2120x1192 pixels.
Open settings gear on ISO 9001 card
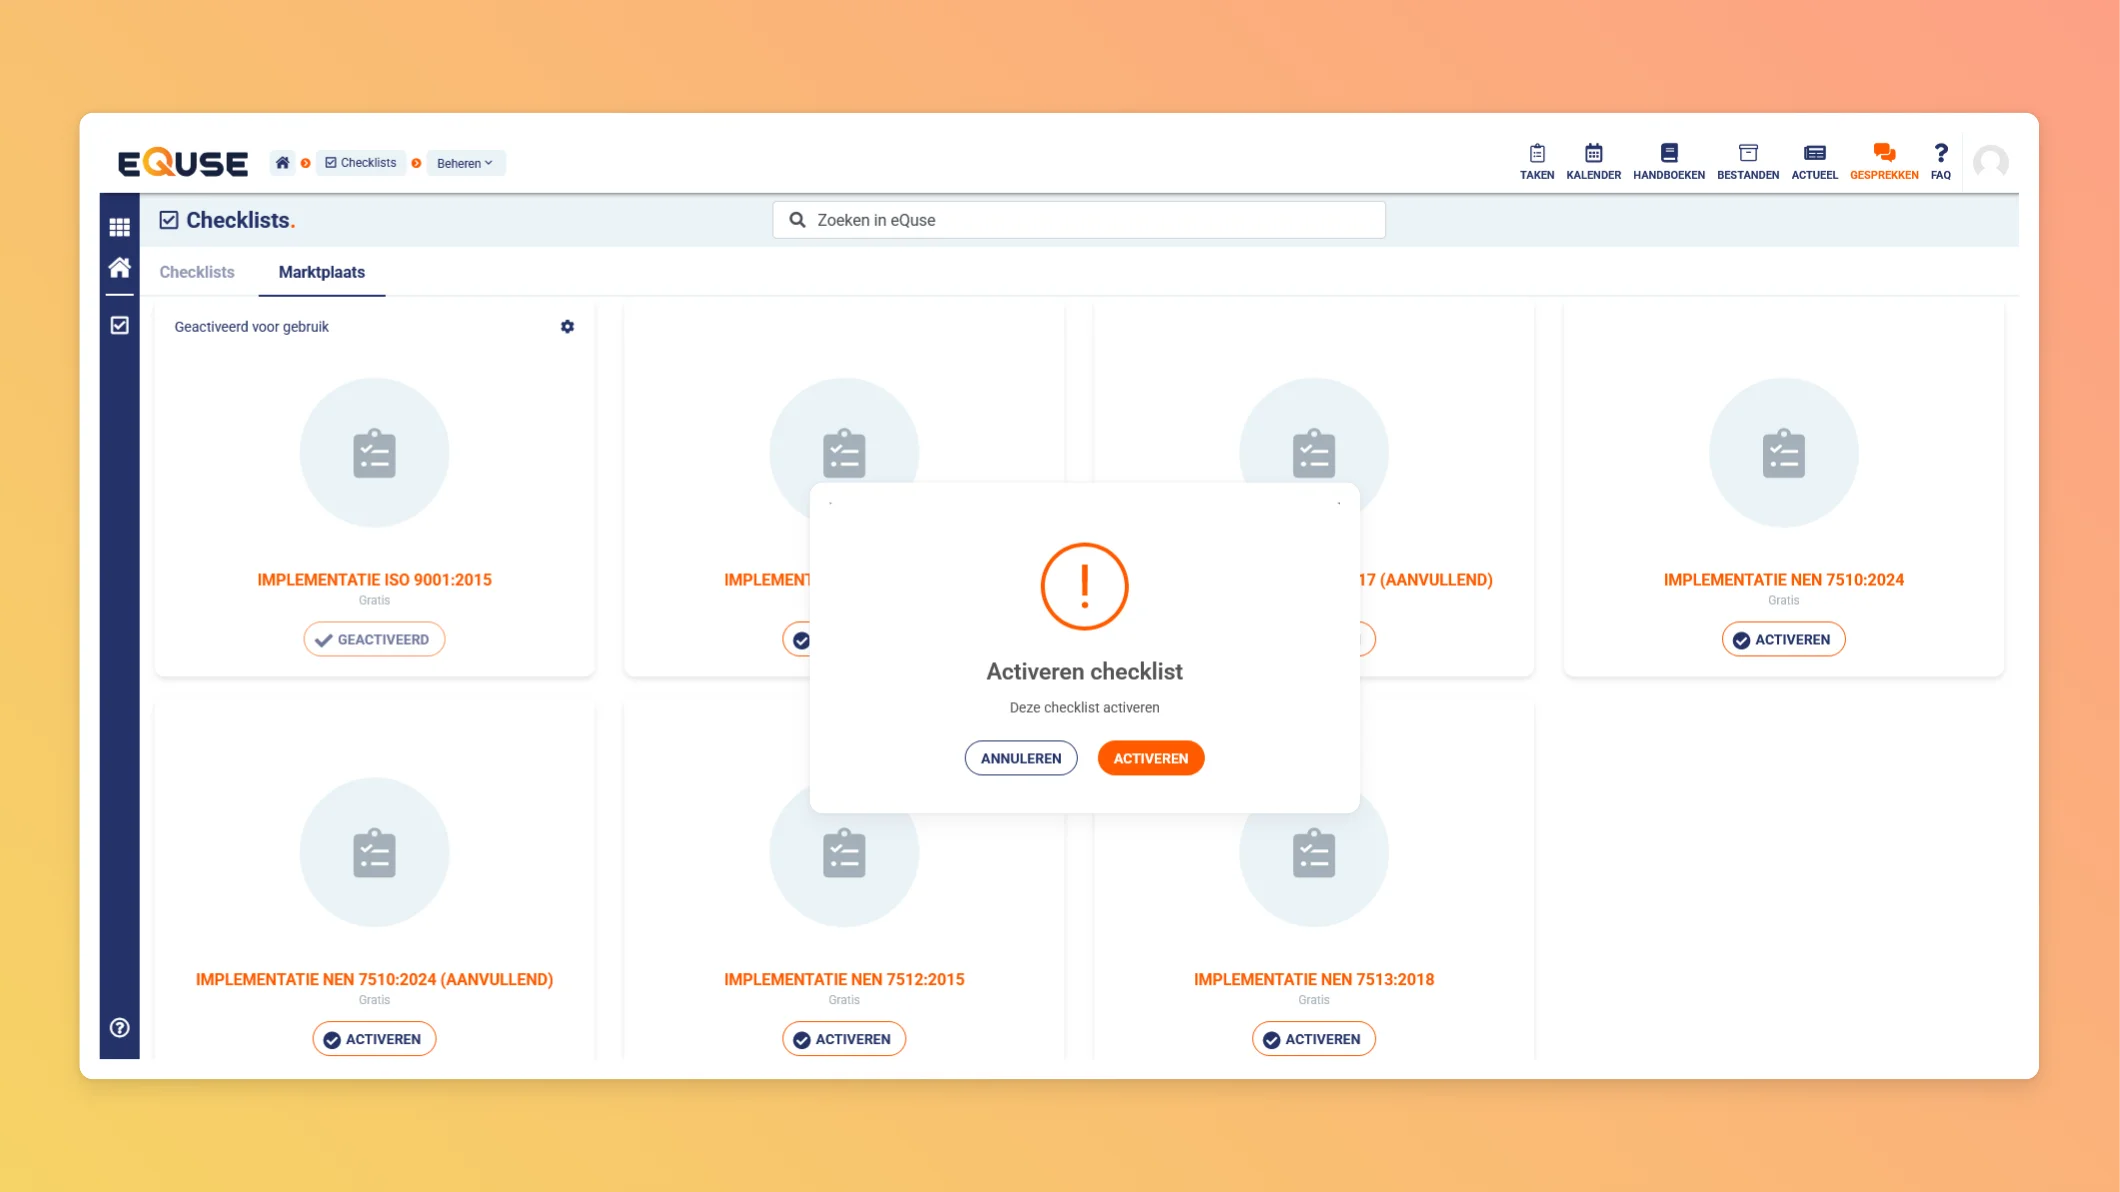[x=567, y=327]
